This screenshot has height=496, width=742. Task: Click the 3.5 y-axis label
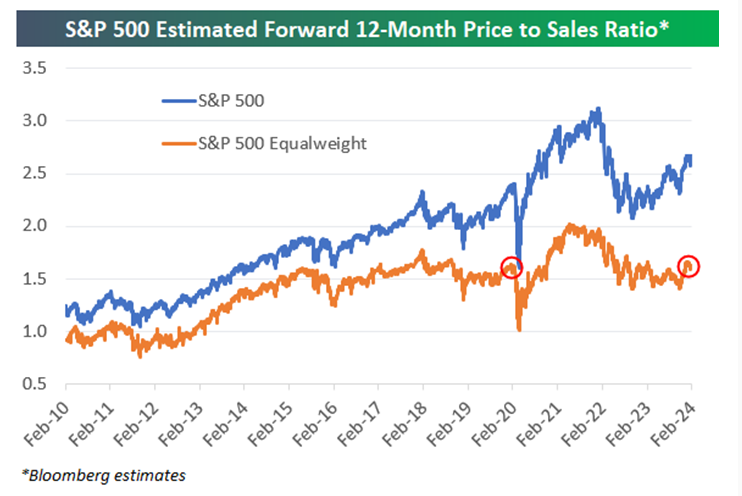coord(35,68)
